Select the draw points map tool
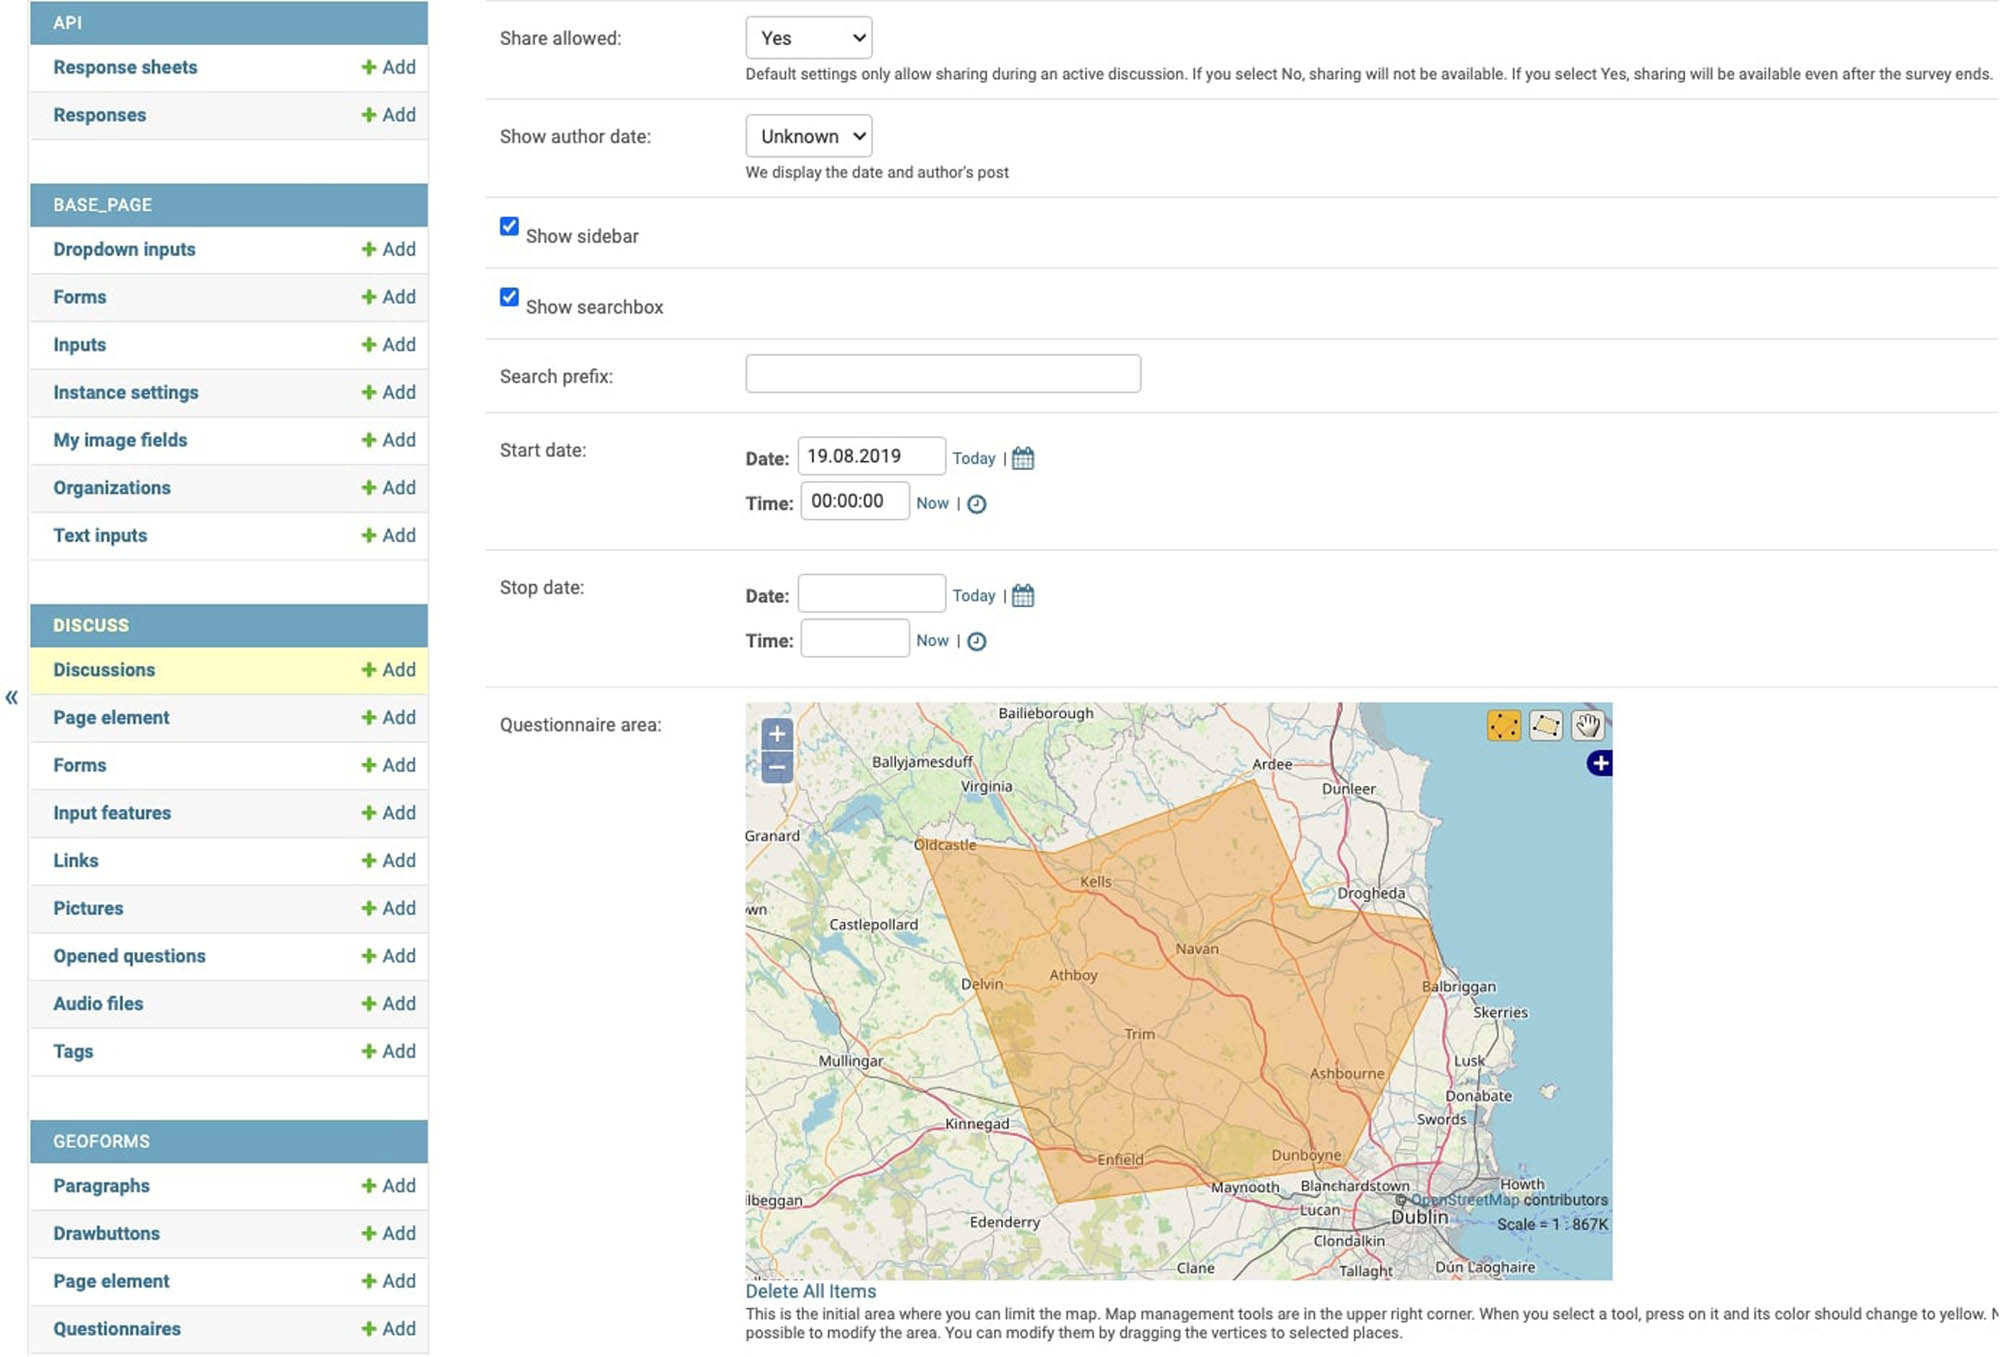 pos(1503,725)
